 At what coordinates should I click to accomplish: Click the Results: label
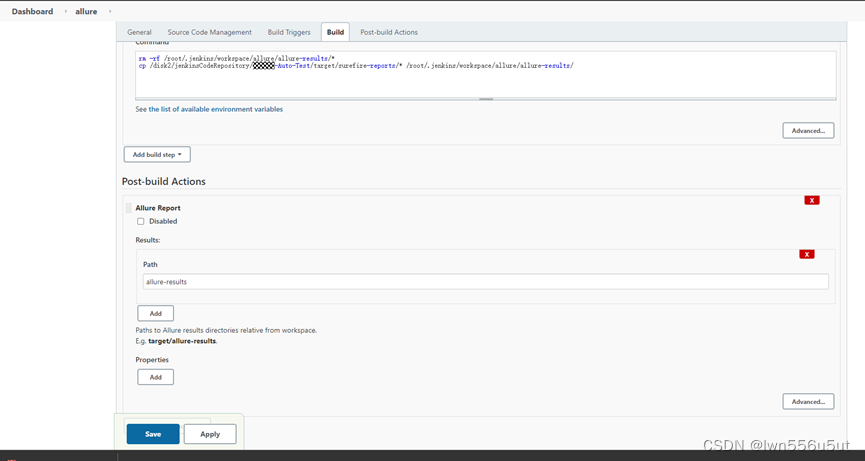[x=148, y=240]
